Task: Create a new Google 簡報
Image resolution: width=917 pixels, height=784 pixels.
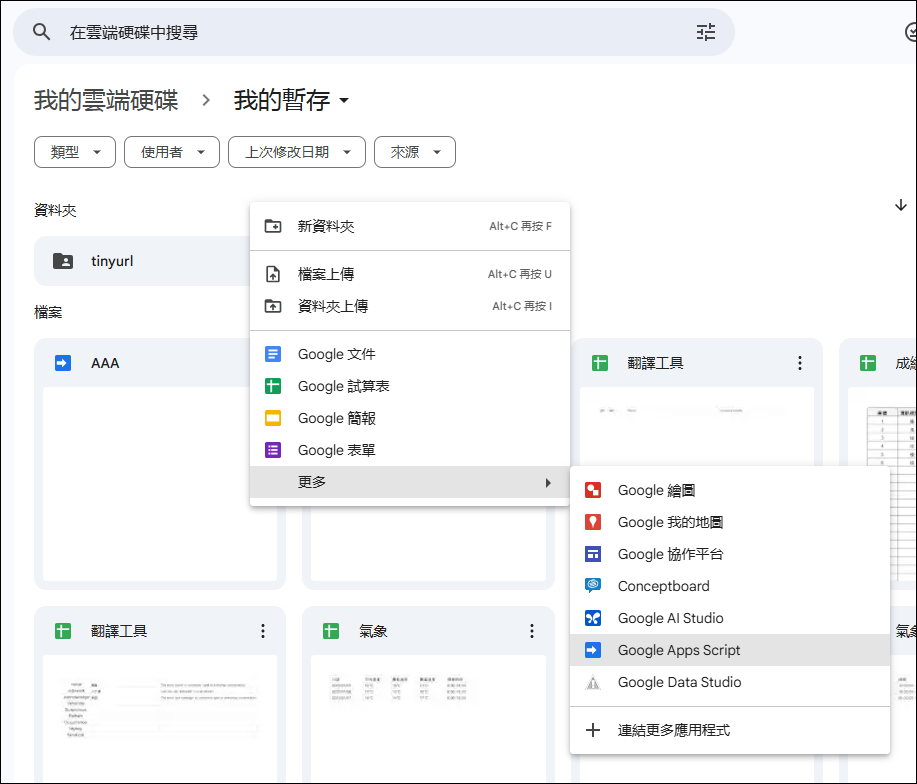Action: (409, 418)
